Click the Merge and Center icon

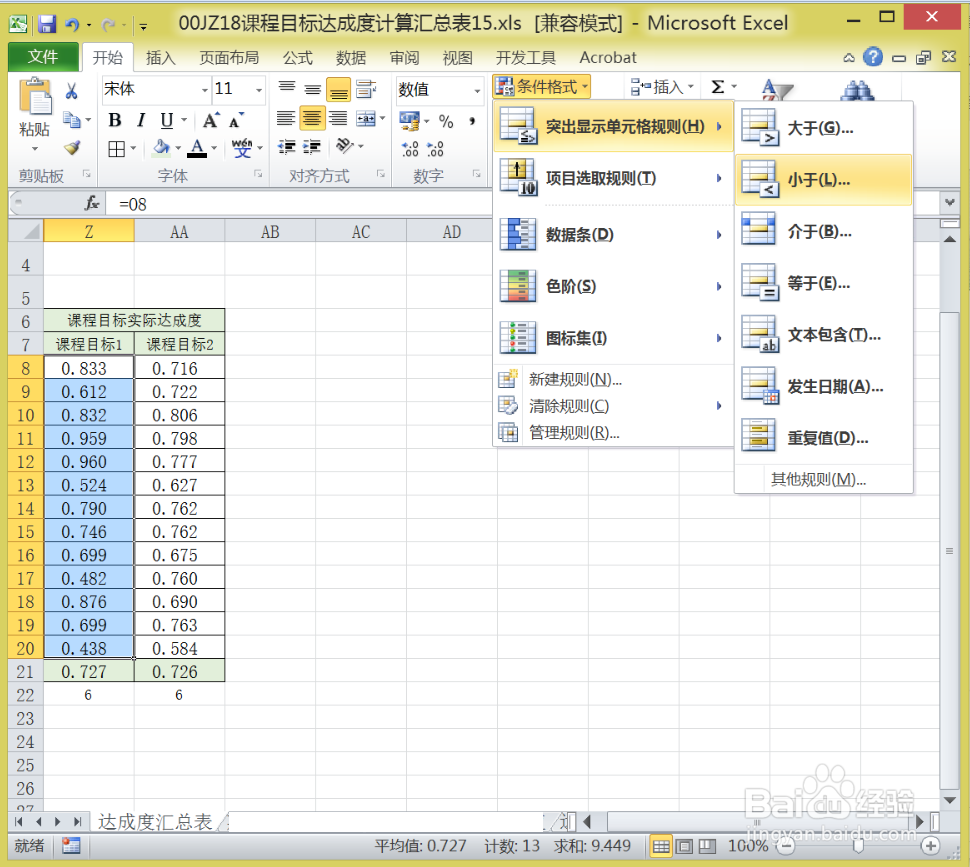pos(366,119)
